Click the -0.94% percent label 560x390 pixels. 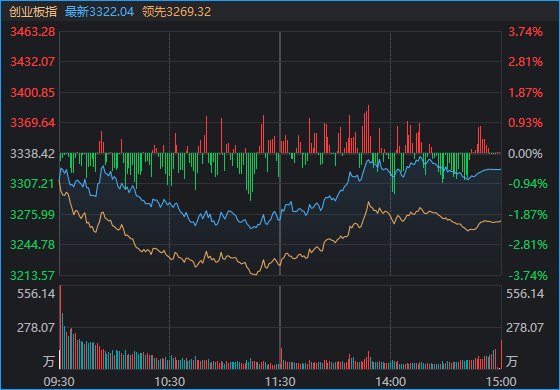point(528,184)
